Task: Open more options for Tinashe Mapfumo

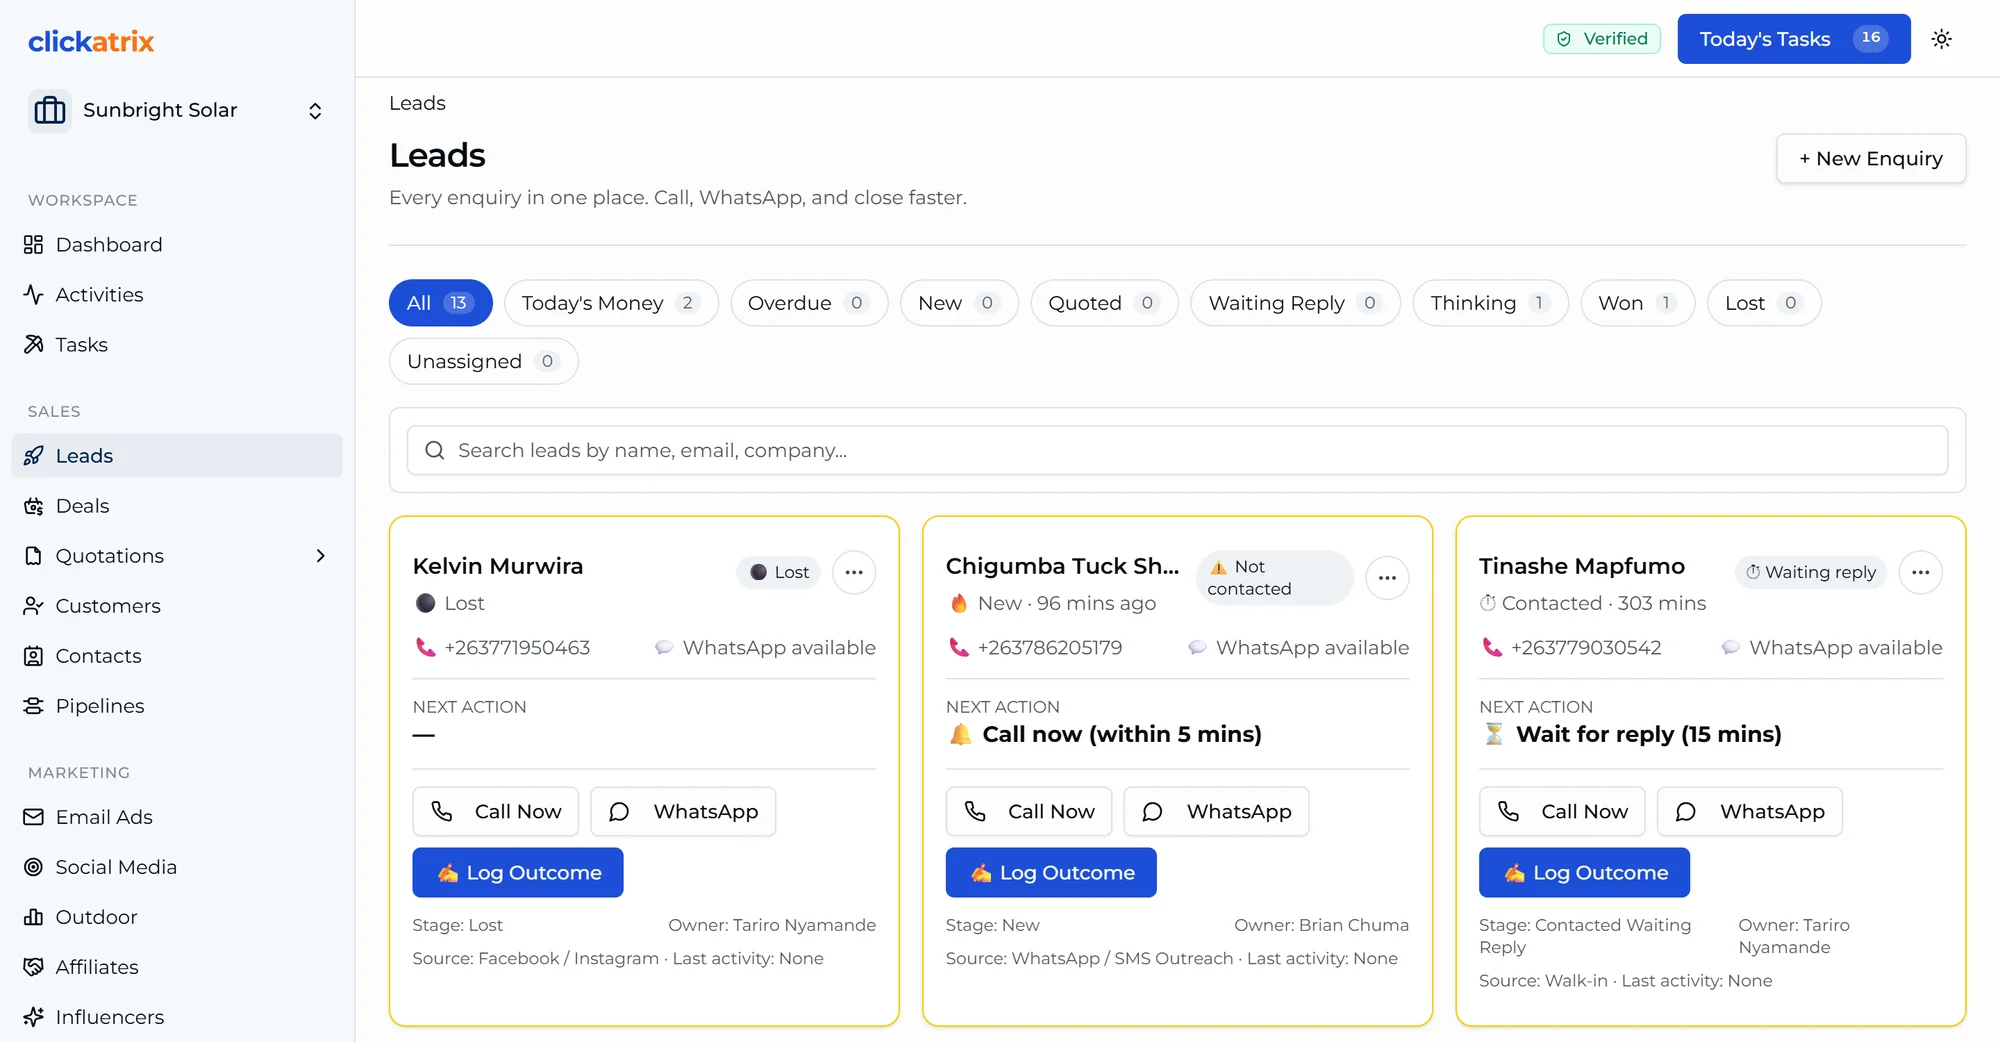Action: pyautogui.click(x=1920, y=572)
